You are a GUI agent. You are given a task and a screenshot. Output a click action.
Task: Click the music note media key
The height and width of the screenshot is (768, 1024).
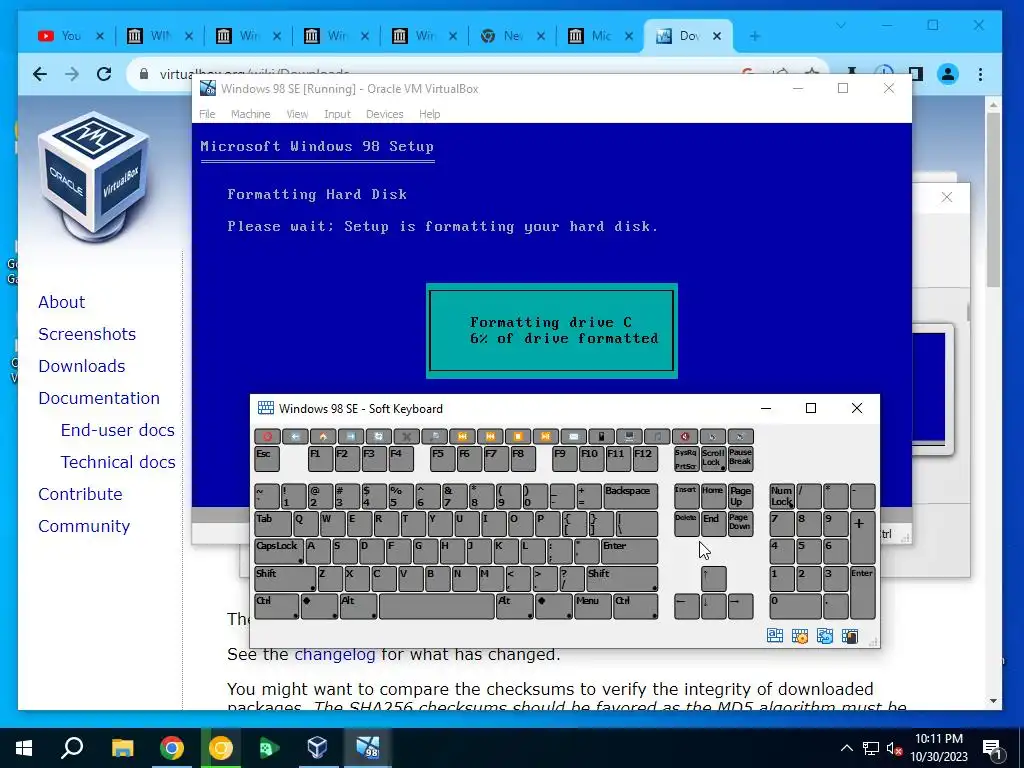click(x=657, y=436)
